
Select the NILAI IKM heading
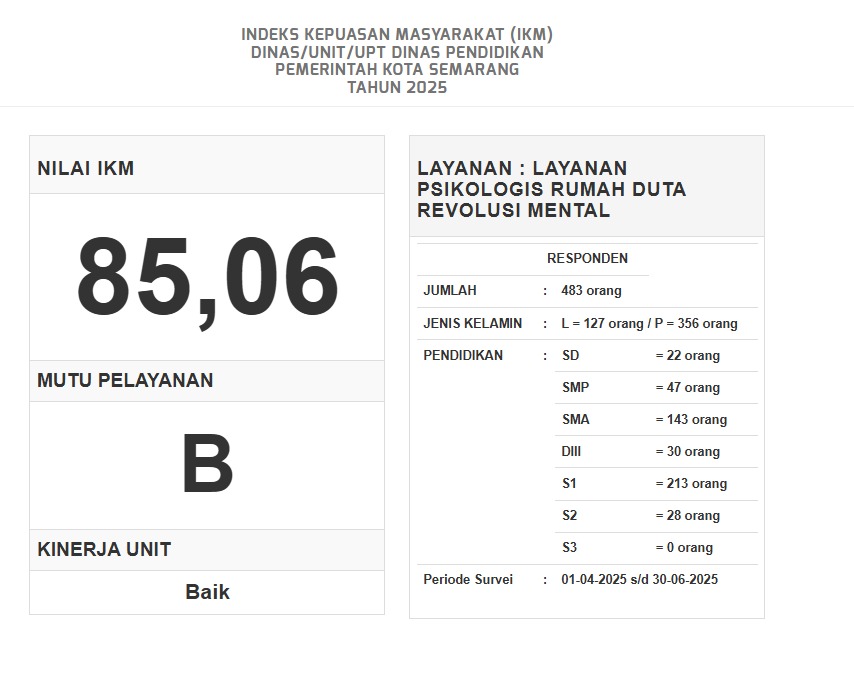[x=86, y=169]
